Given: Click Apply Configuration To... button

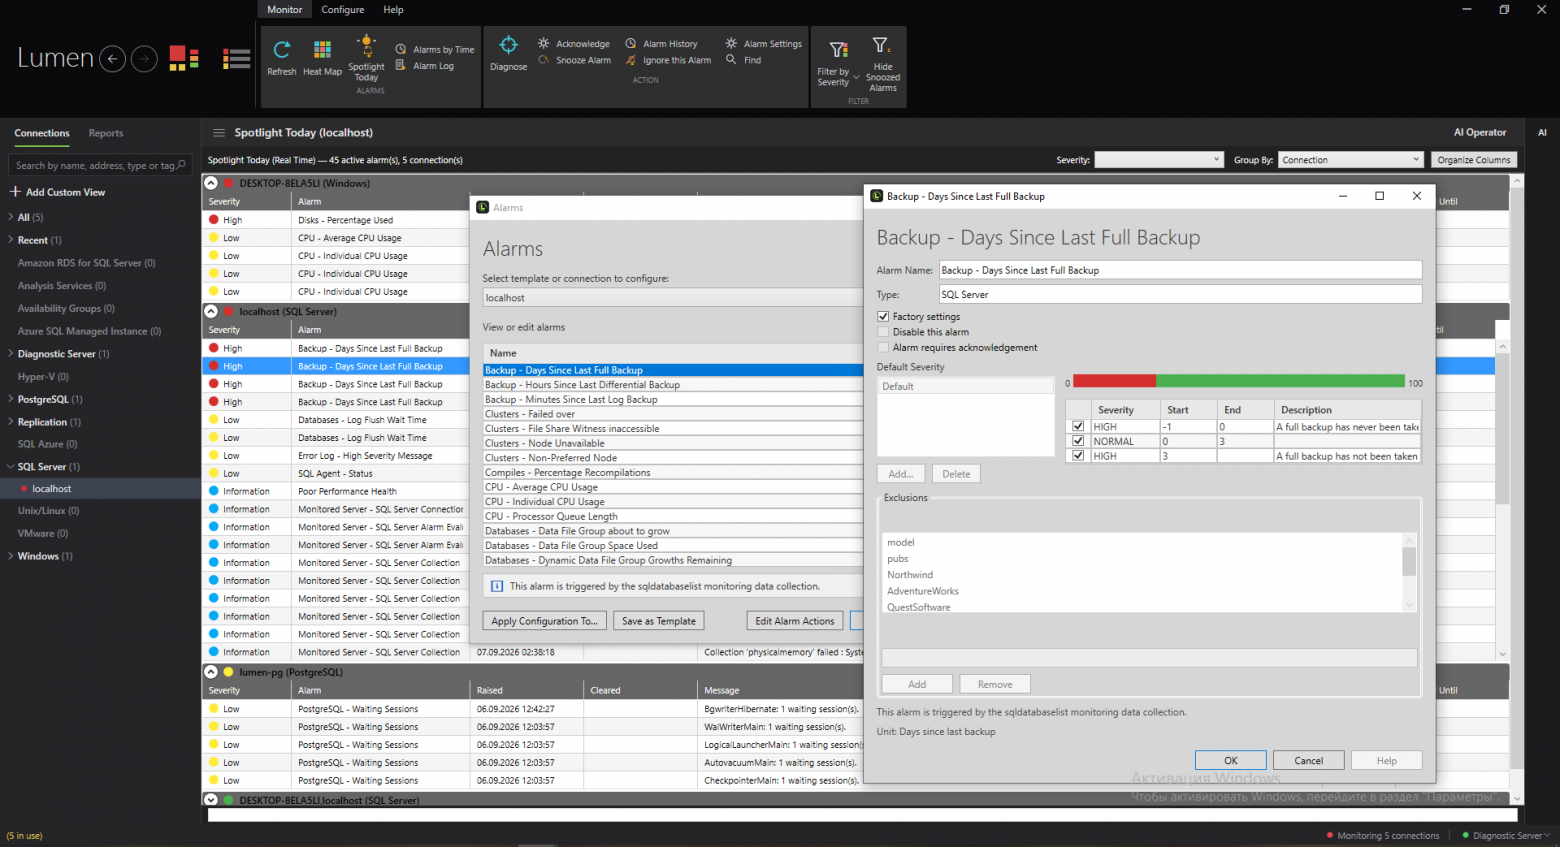Looking at the screenshot, I should [544, 621].
